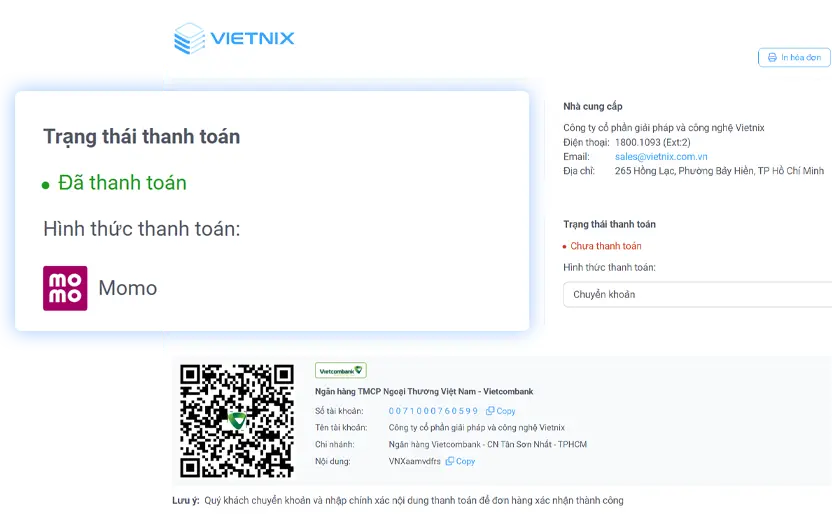The height and width of the screenshot is (525, 837).
Task: Click the Vietcombank emblem inside QR code
Action: 237,421
